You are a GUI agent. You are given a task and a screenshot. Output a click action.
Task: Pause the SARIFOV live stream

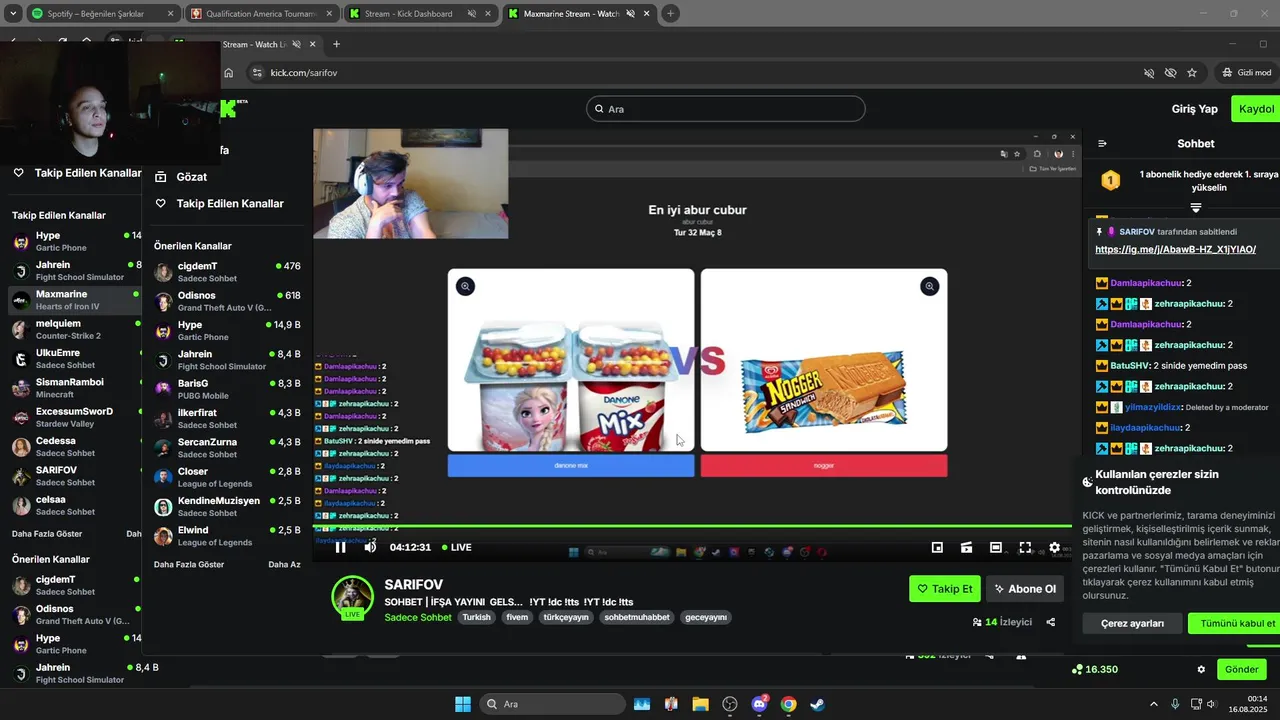(x=340, y=547)
